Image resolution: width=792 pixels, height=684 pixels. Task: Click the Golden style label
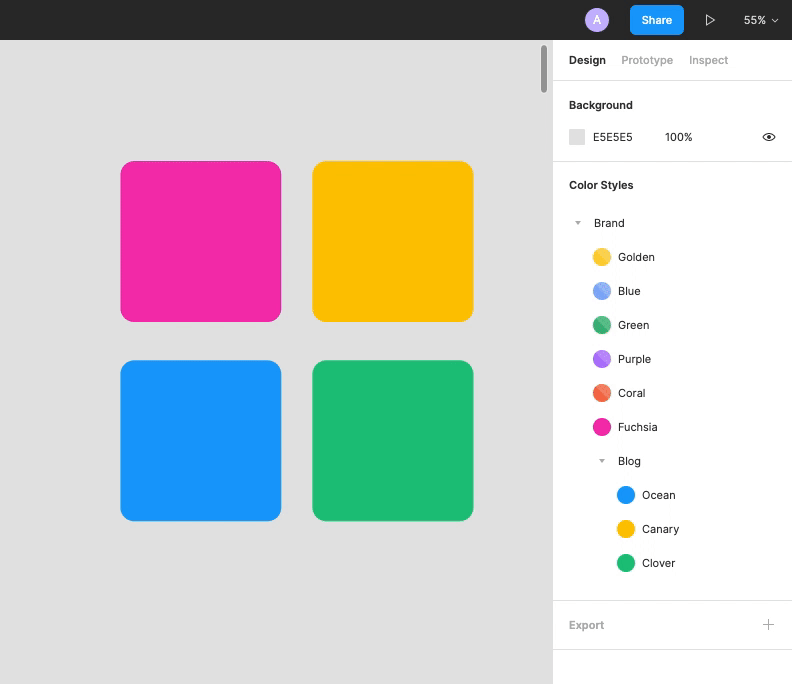pyautogui.click(x=636, y=257)
